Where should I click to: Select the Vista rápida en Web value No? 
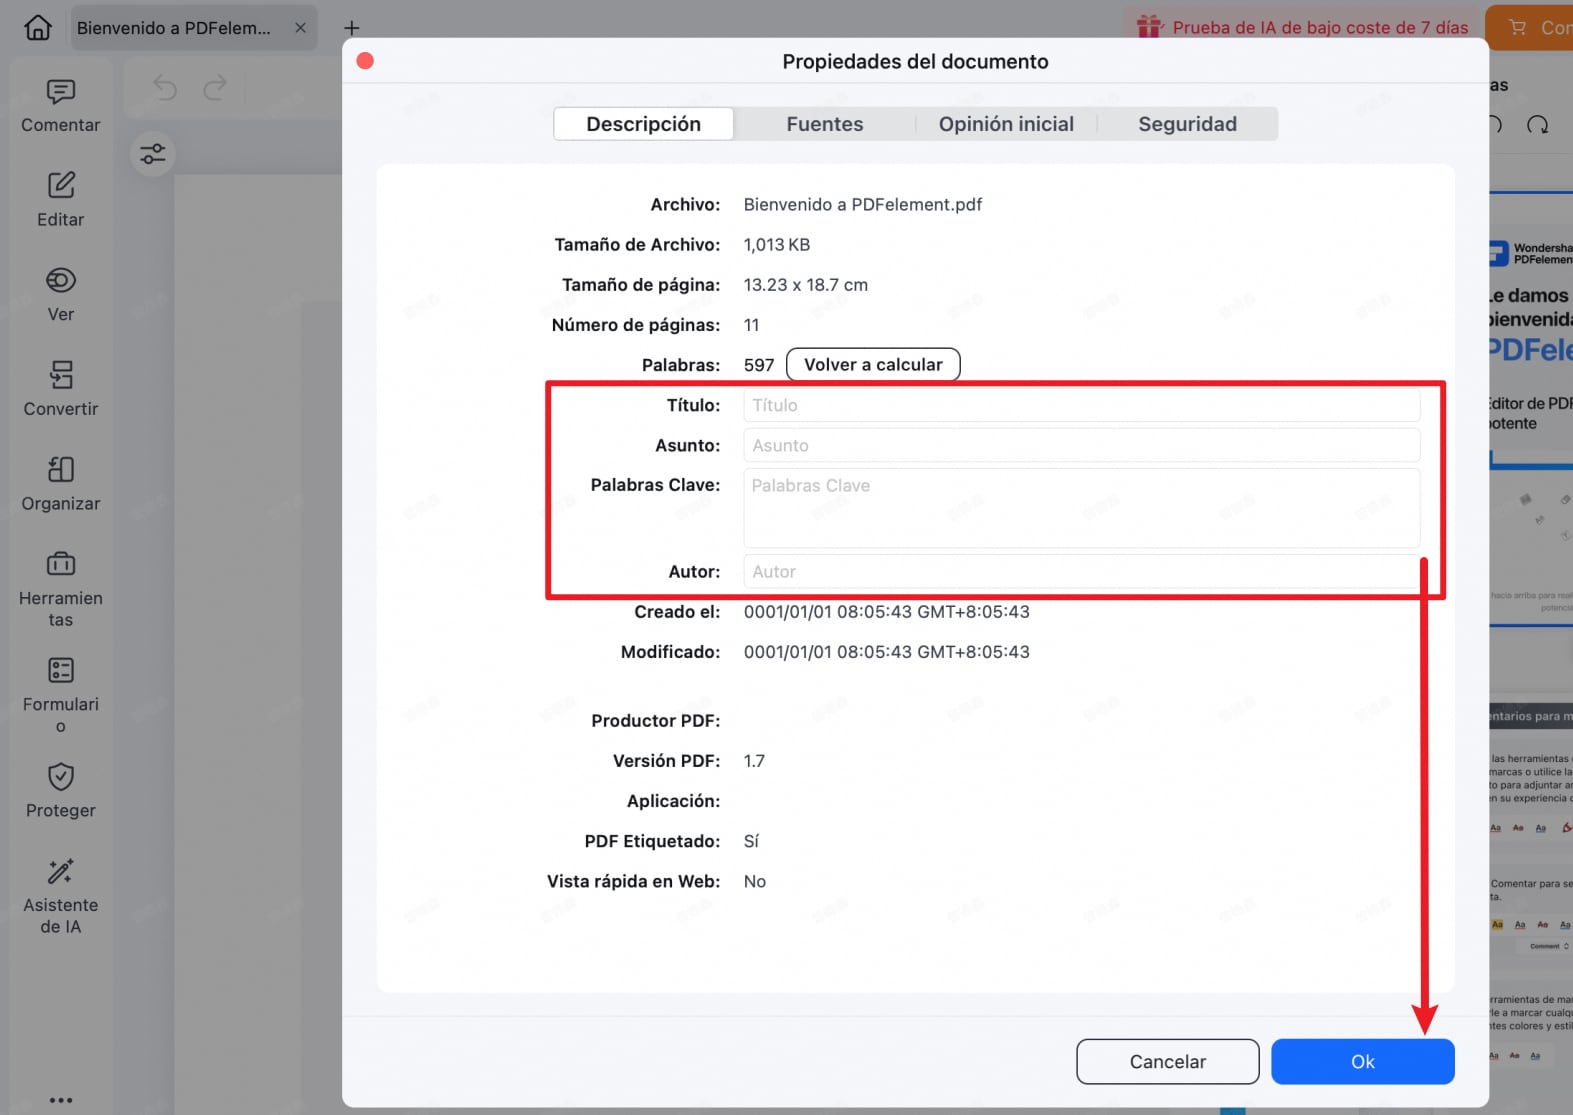pos(755,881)
